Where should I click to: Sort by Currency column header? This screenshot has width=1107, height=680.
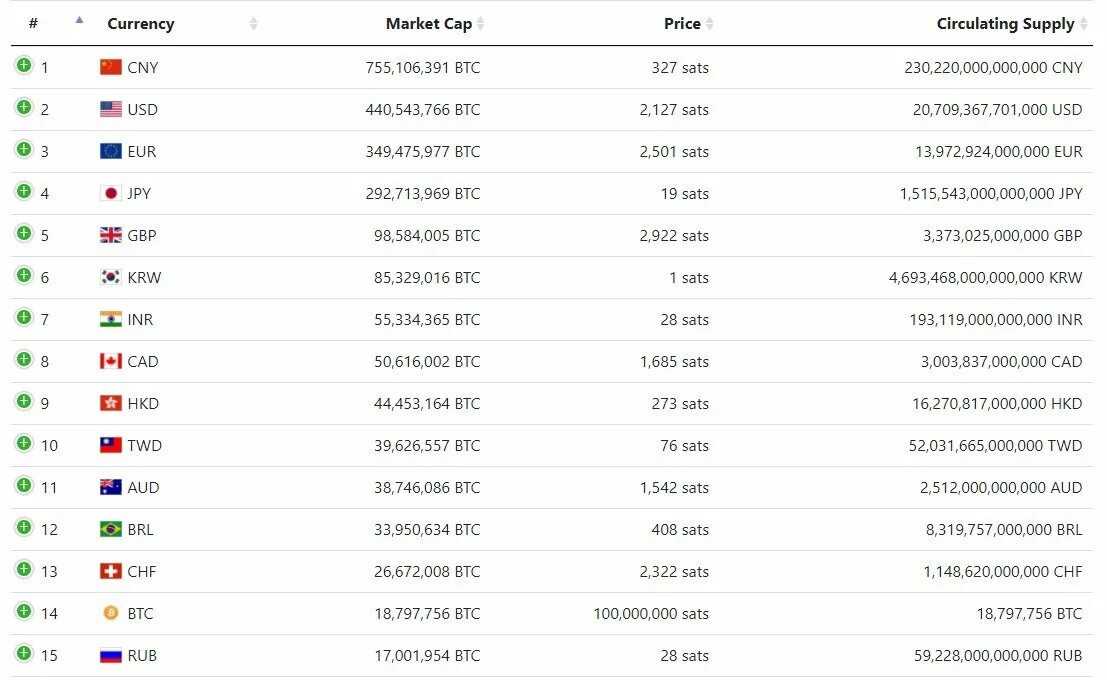tap(140, 24)
